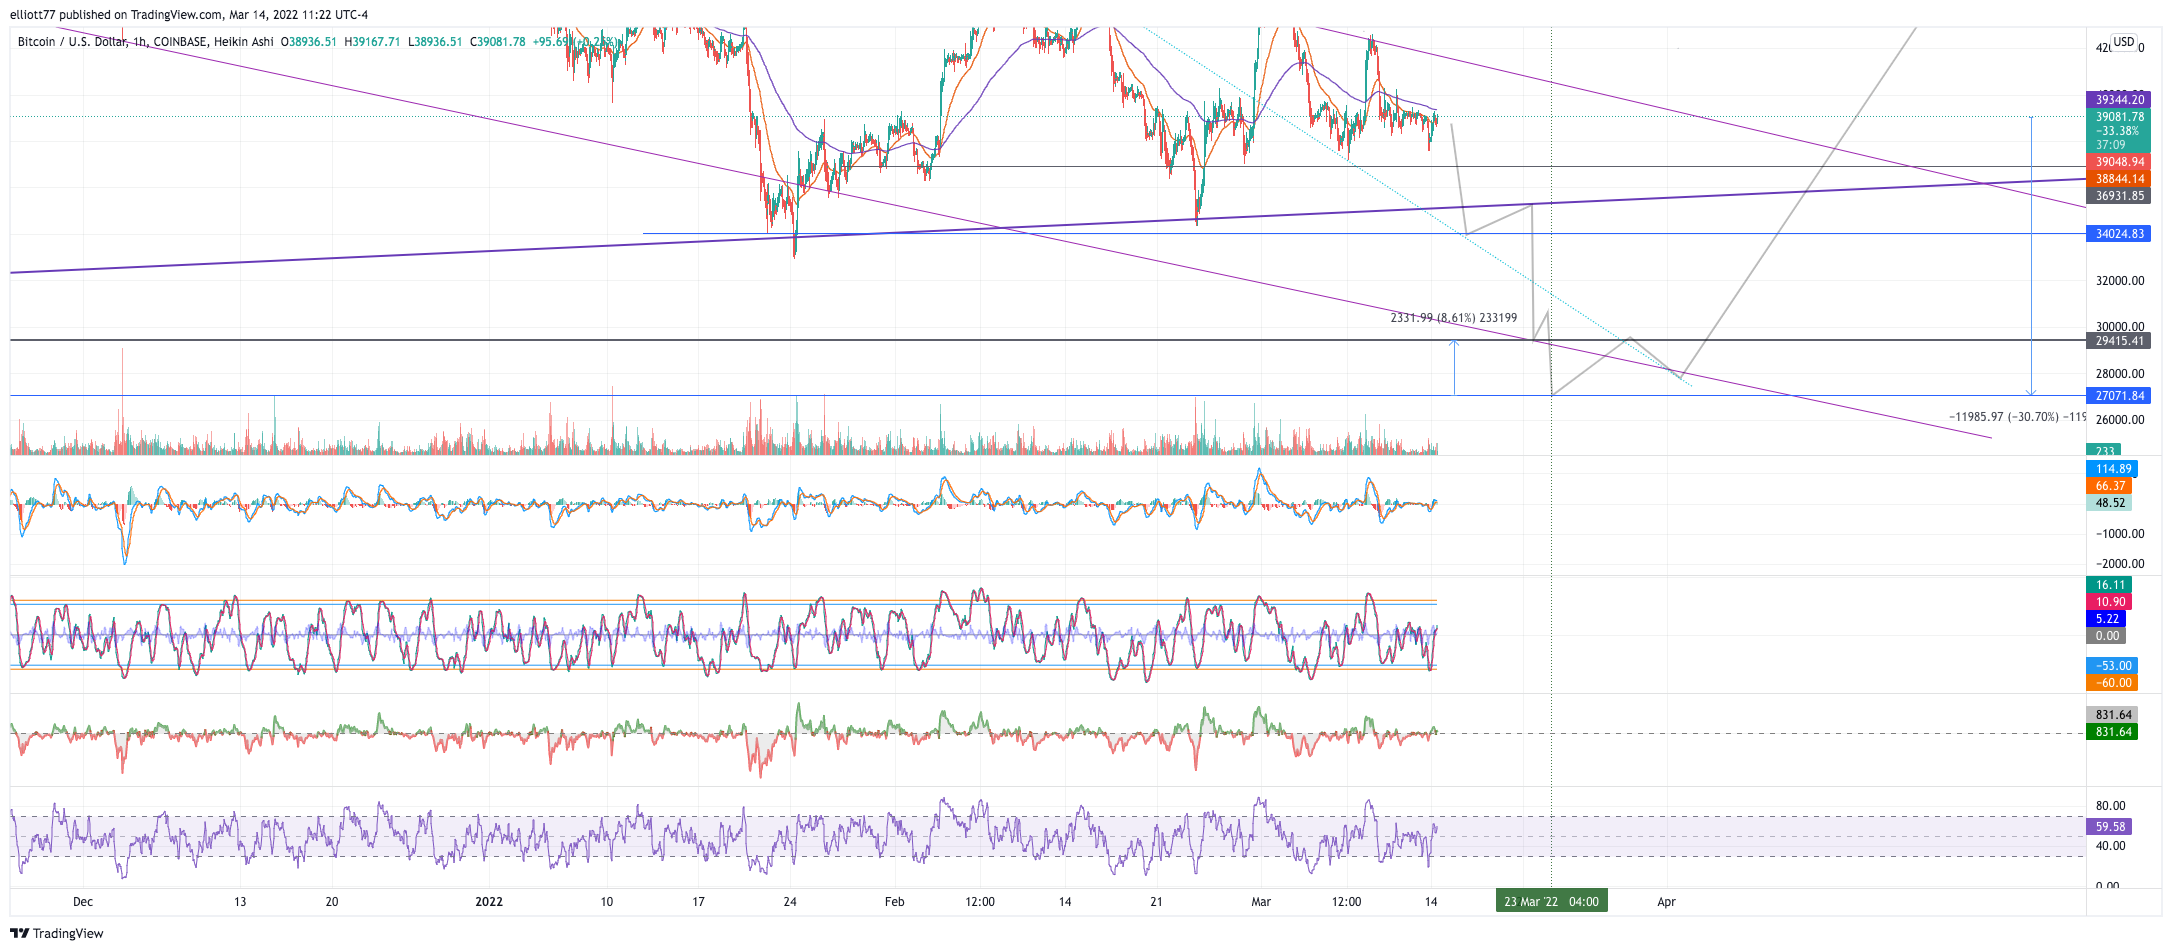Click the 32000.00 price axis tick
This screenshot has width=2172, height=951.
pyautogui.click(x=2120, y=281)
